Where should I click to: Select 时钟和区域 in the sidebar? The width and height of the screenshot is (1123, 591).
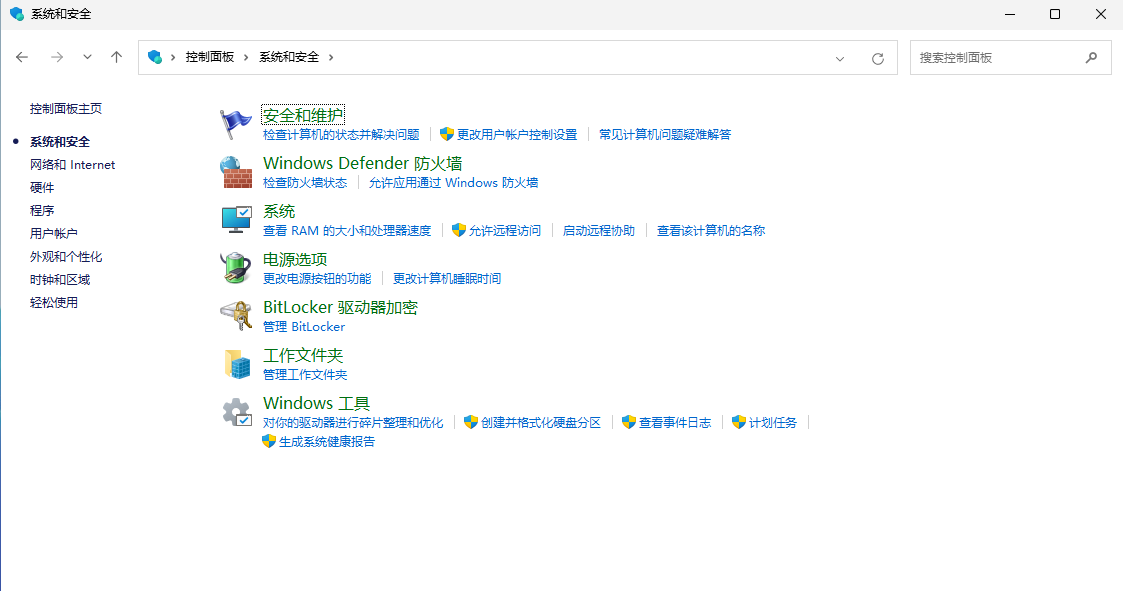(60, 279)
